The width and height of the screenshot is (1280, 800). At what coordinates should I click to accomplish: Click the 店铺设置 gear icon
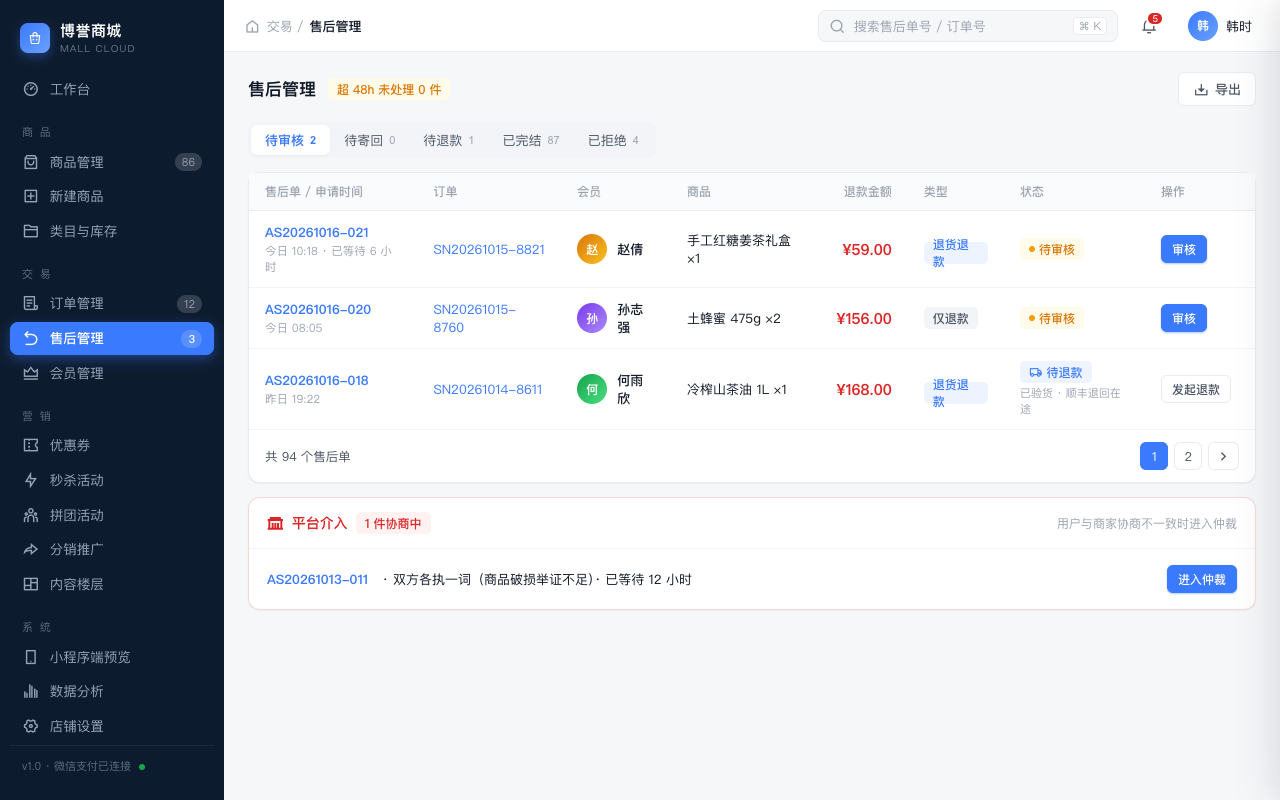(x=31, y=726)
